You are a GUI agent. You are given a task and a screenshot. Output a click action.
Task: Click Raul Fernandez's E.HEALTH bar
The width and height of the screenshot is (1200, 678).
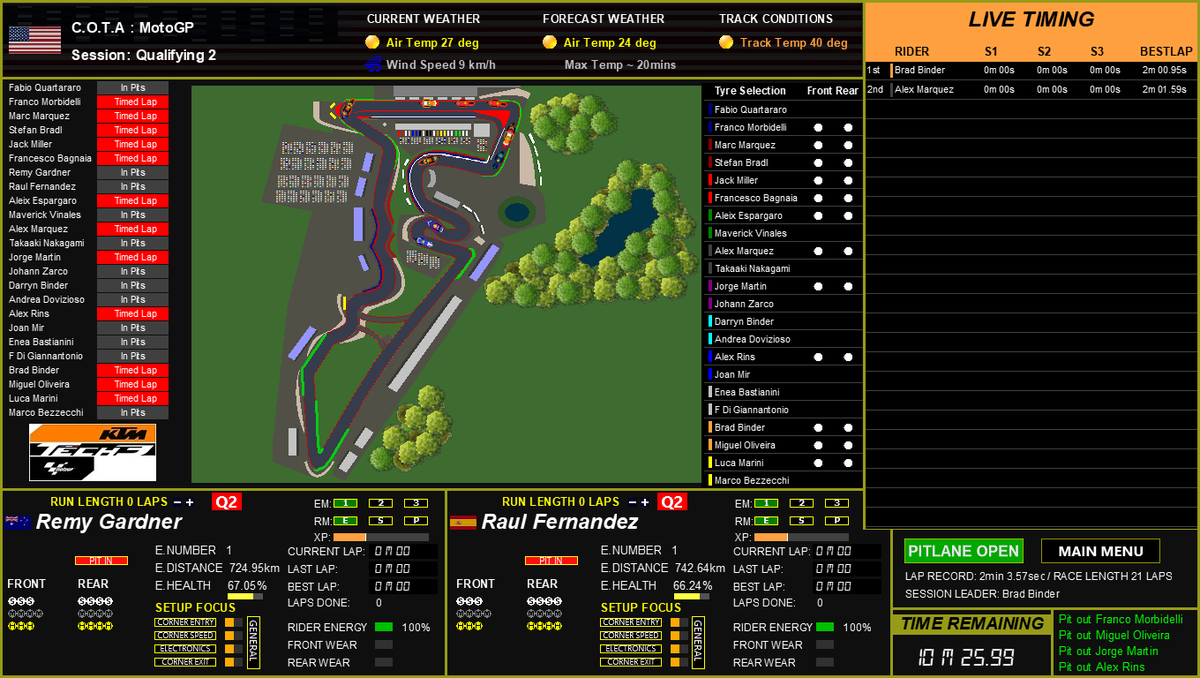point(691,596)
